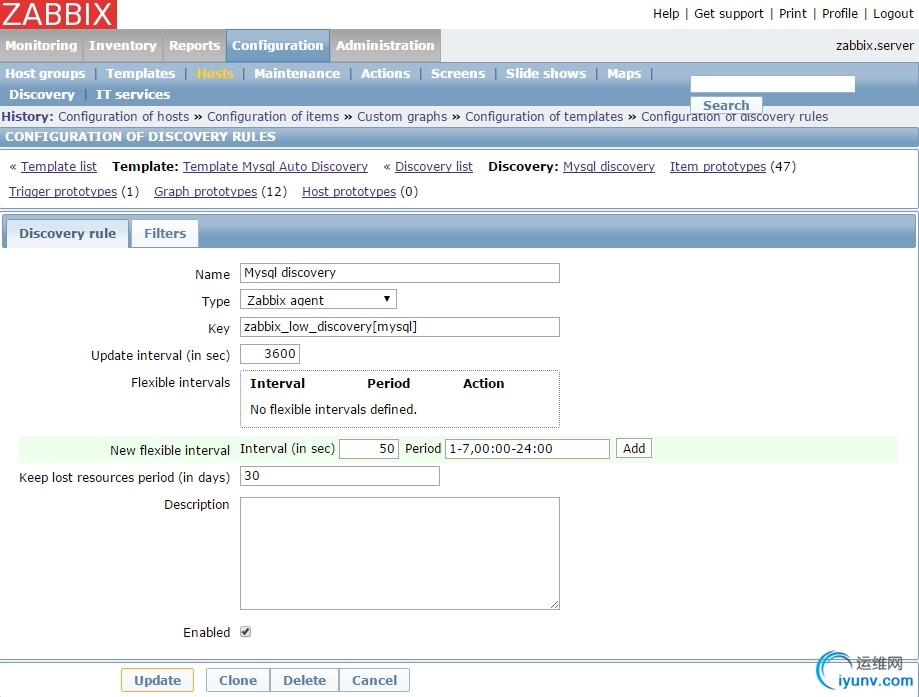This screenshot has height=697, width=919.
Task: Go back to the Template list
Action: point(59,166)
